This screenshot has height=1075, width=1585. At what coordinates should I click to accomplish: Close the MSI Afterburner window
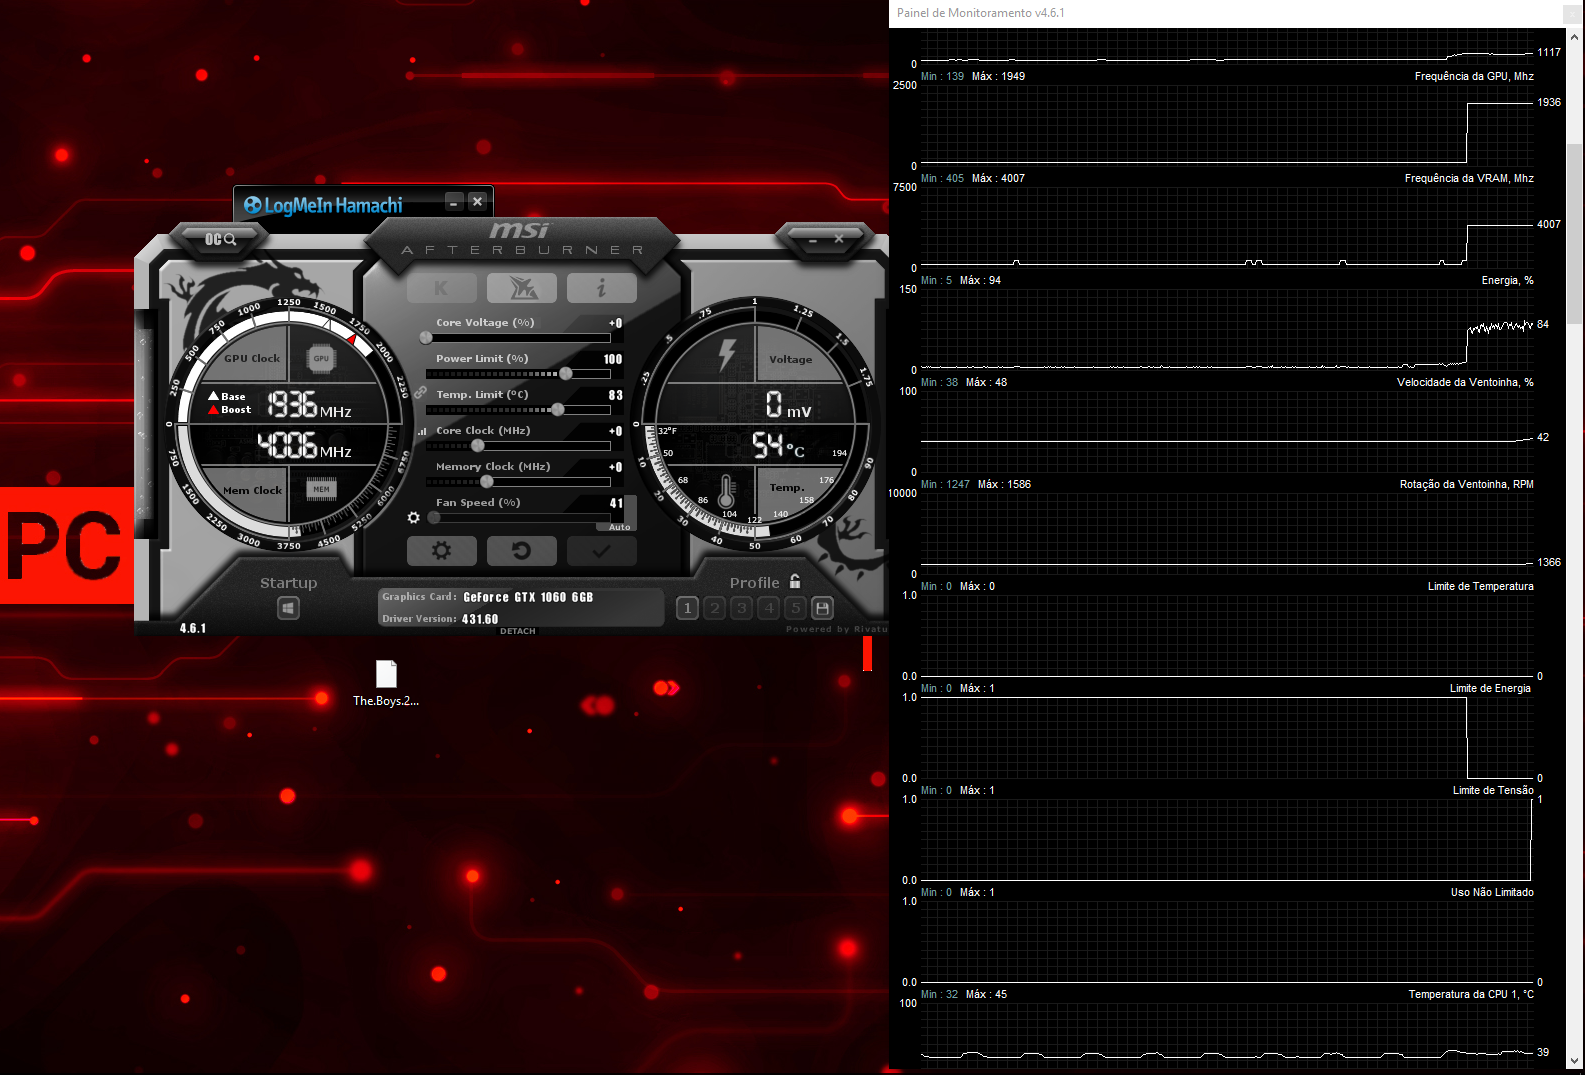click(839, 239)
